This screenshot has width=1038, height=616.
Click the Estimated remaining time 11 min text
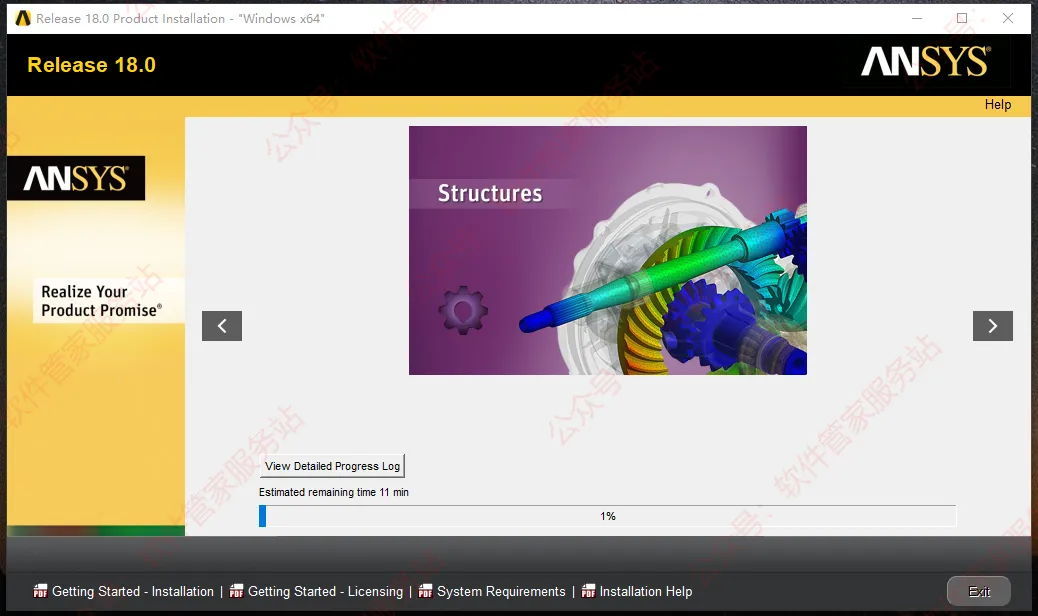[x=334, y=492]
